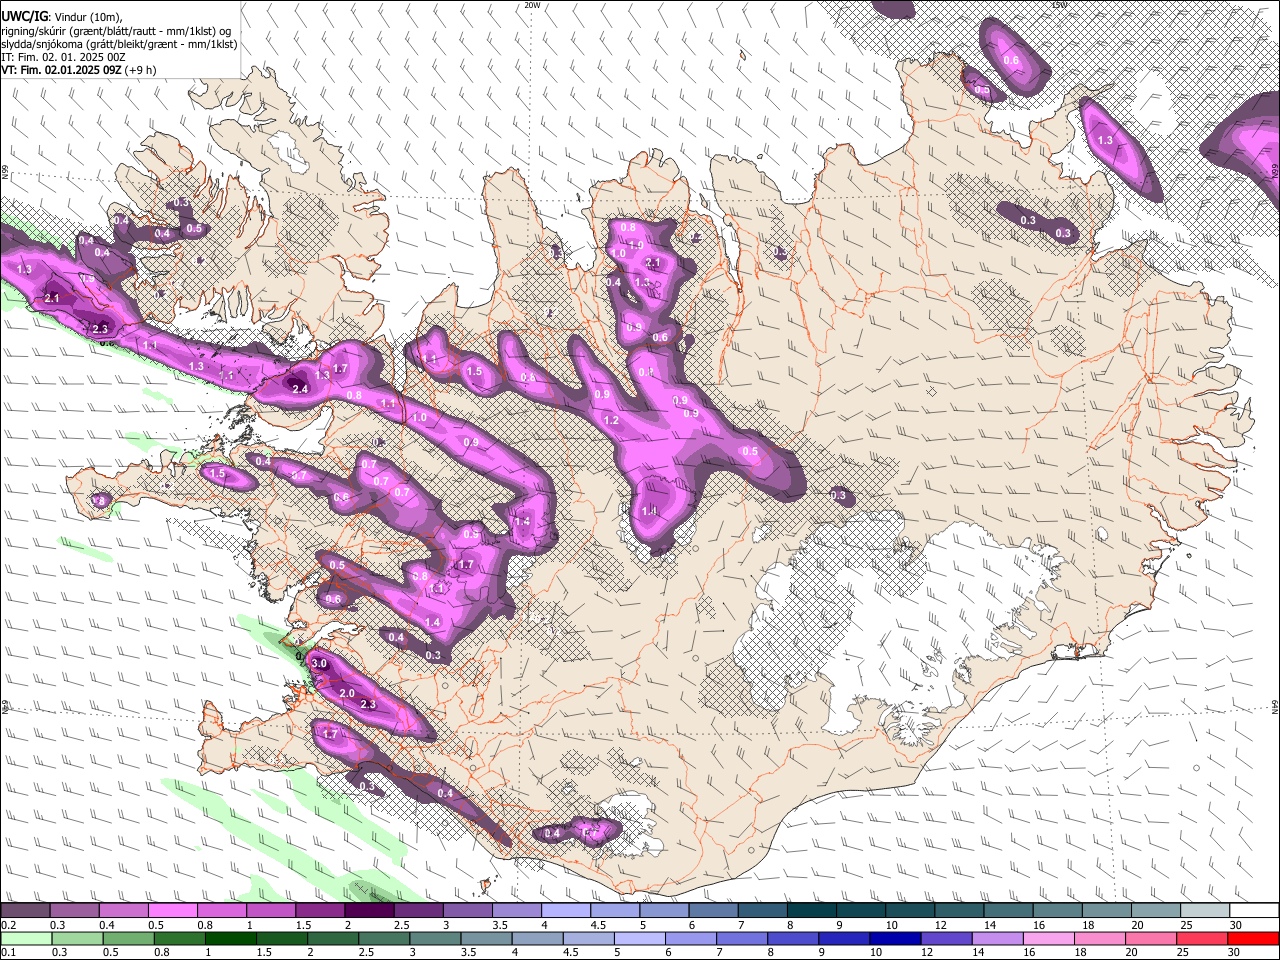Click the 'rigning/skúrir (grænt/blátt/rautt - mm/1klst) og' line
Image resolution: width=1280 pixels, height=960 pixels.
[116, 31]
